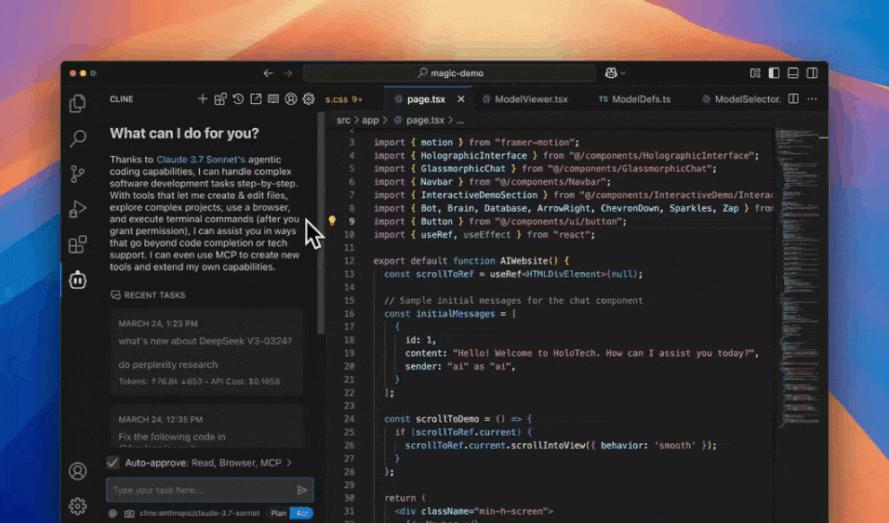Open Customize Layout icon
This screenshot has height=523, width=889.
click(x=755, y=73)
